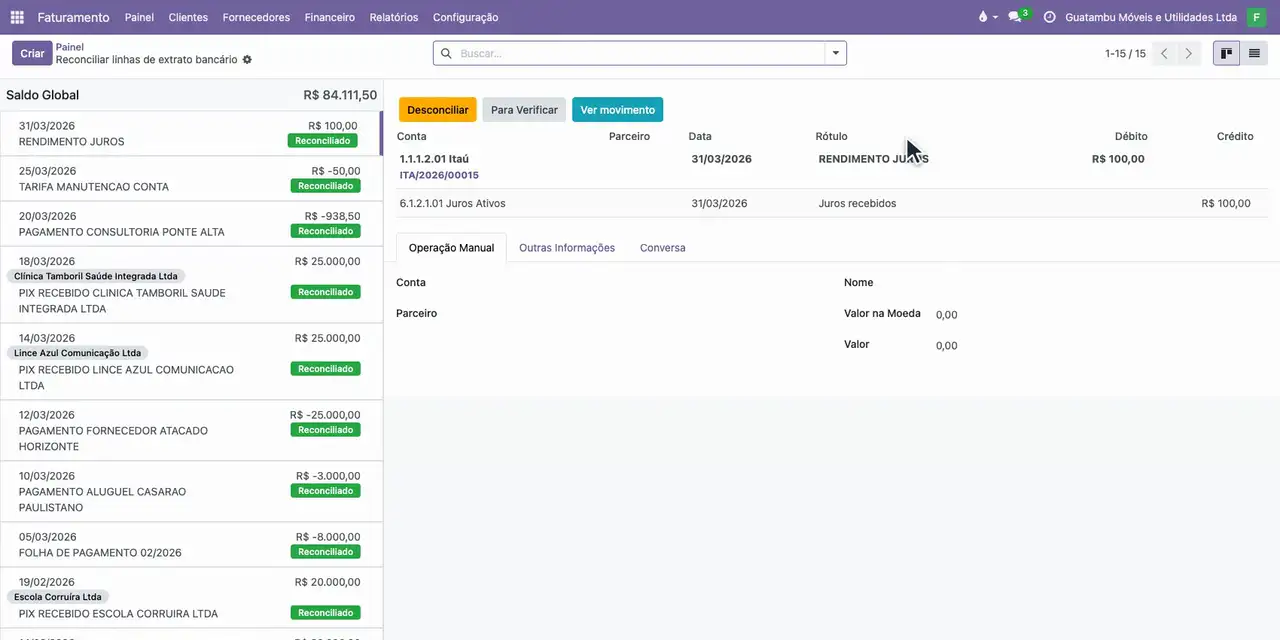Click the Desconciliar button
This screenshot has width=1280, height=640.
click(x=438, y=110)
